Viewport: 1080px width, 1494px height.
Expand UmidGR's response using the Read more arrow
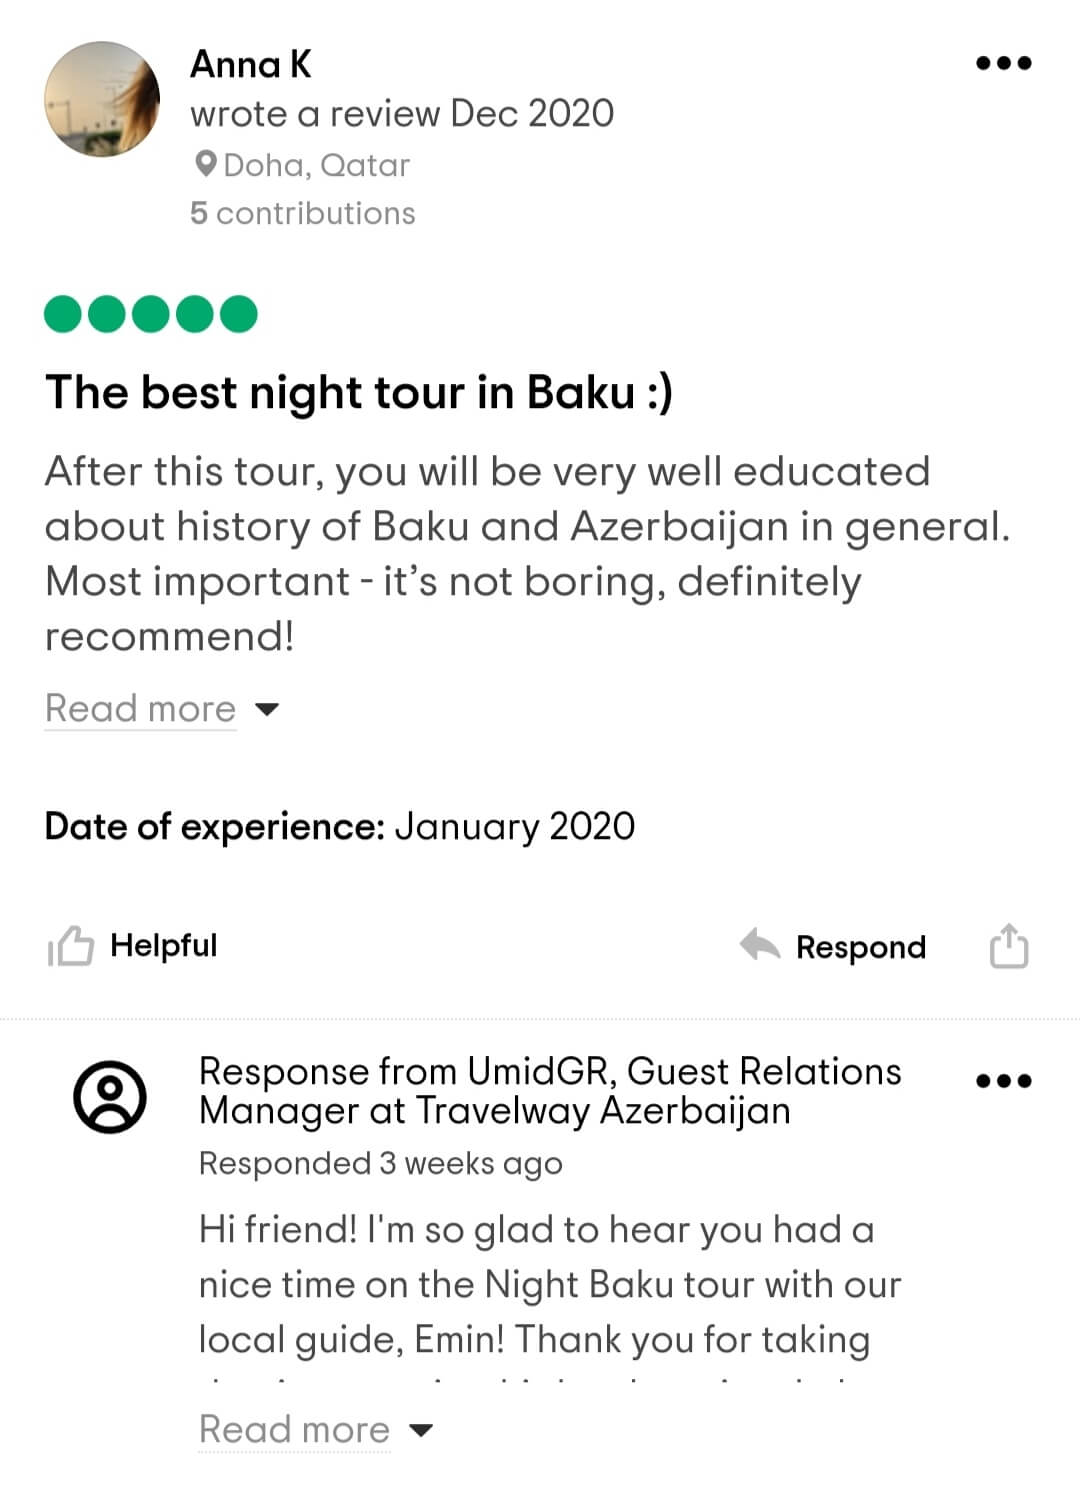(422, 1430)
